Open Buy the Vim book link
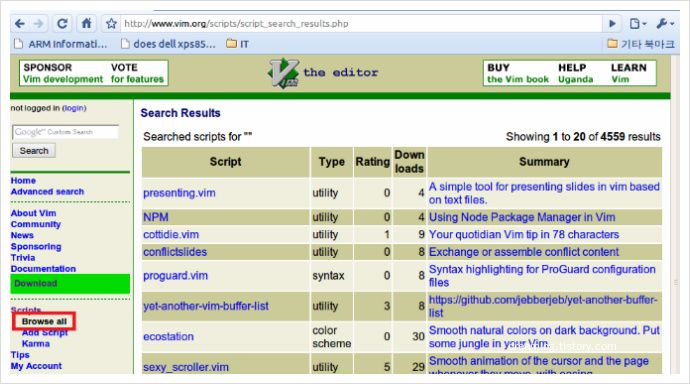Image resolution: width=690 pixels, height=384 pixels. (x=518, y=73)
